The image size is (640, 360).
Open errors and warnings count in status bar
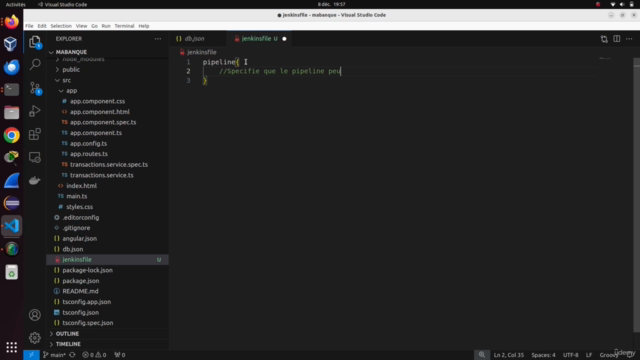pos(94,355)
